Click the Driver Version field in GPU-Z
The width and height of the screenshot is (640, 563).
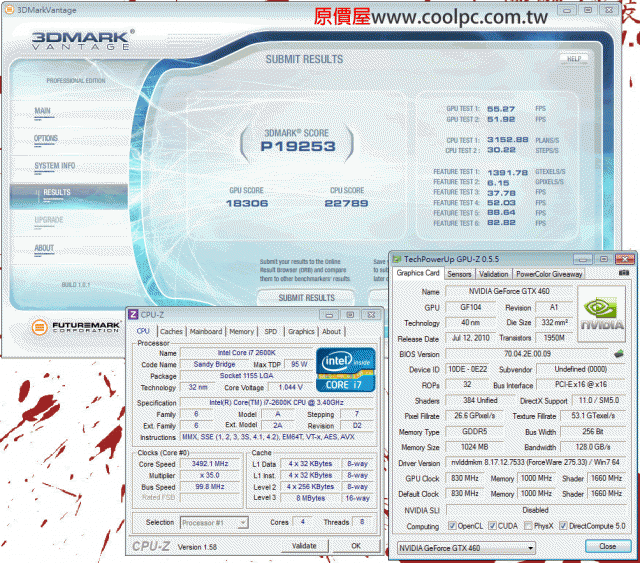click(535, 463)
